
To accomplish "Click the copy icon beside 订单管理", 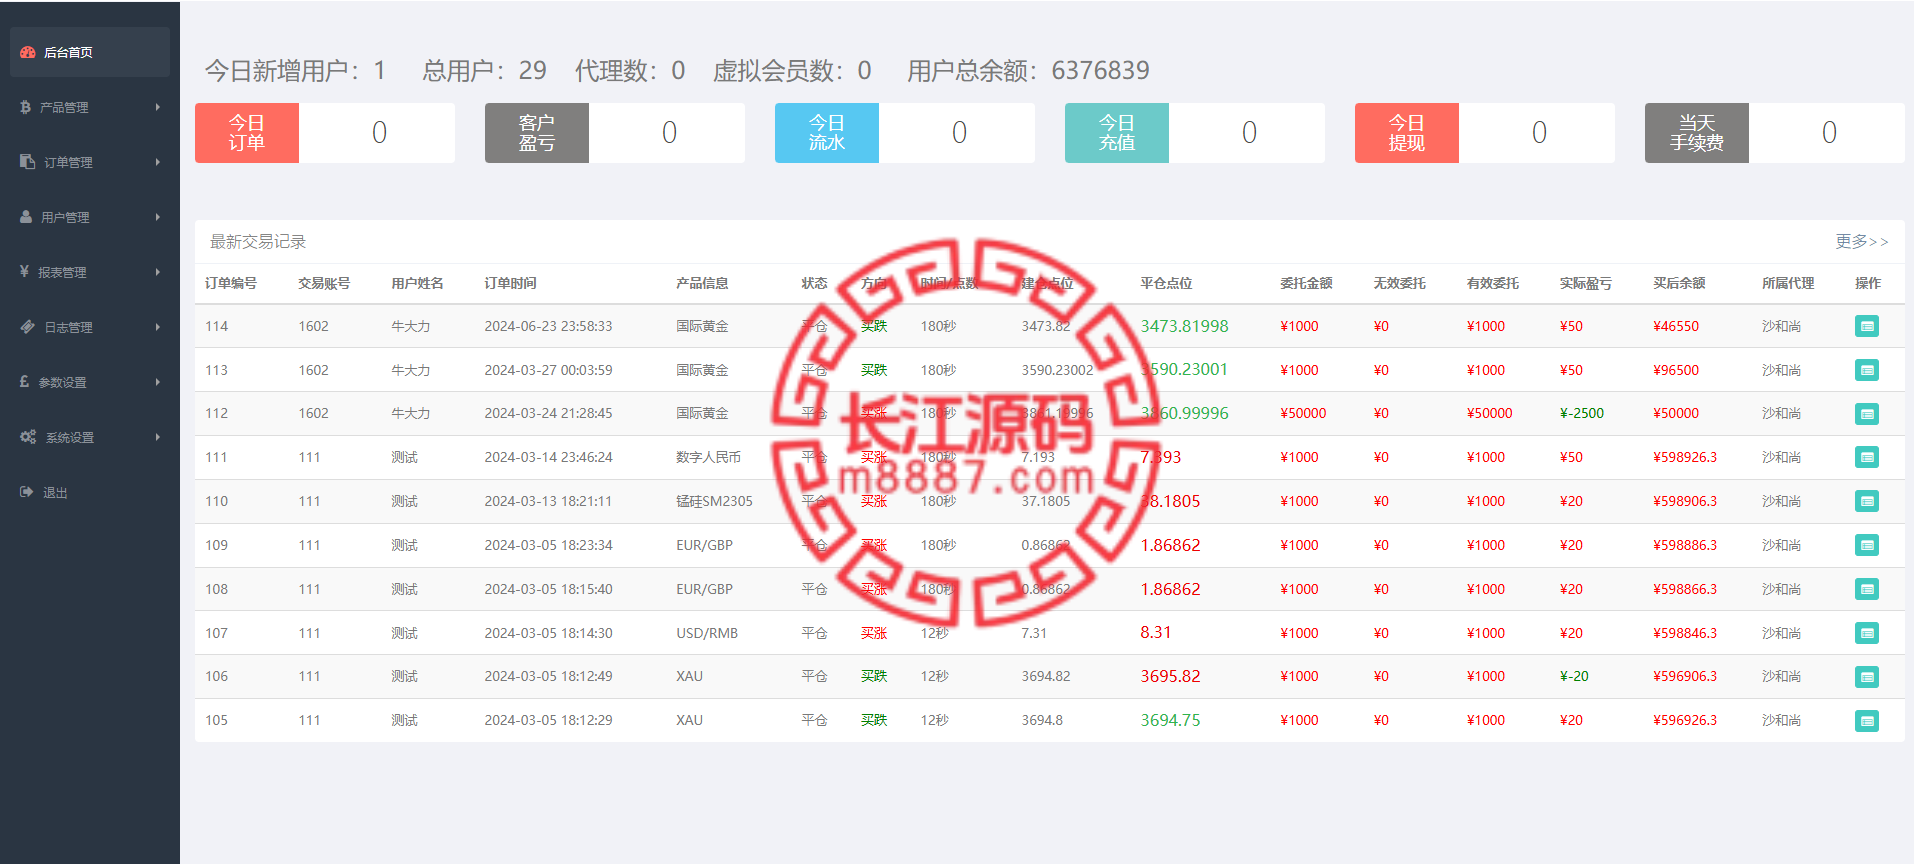I will (x=27, y=162).
